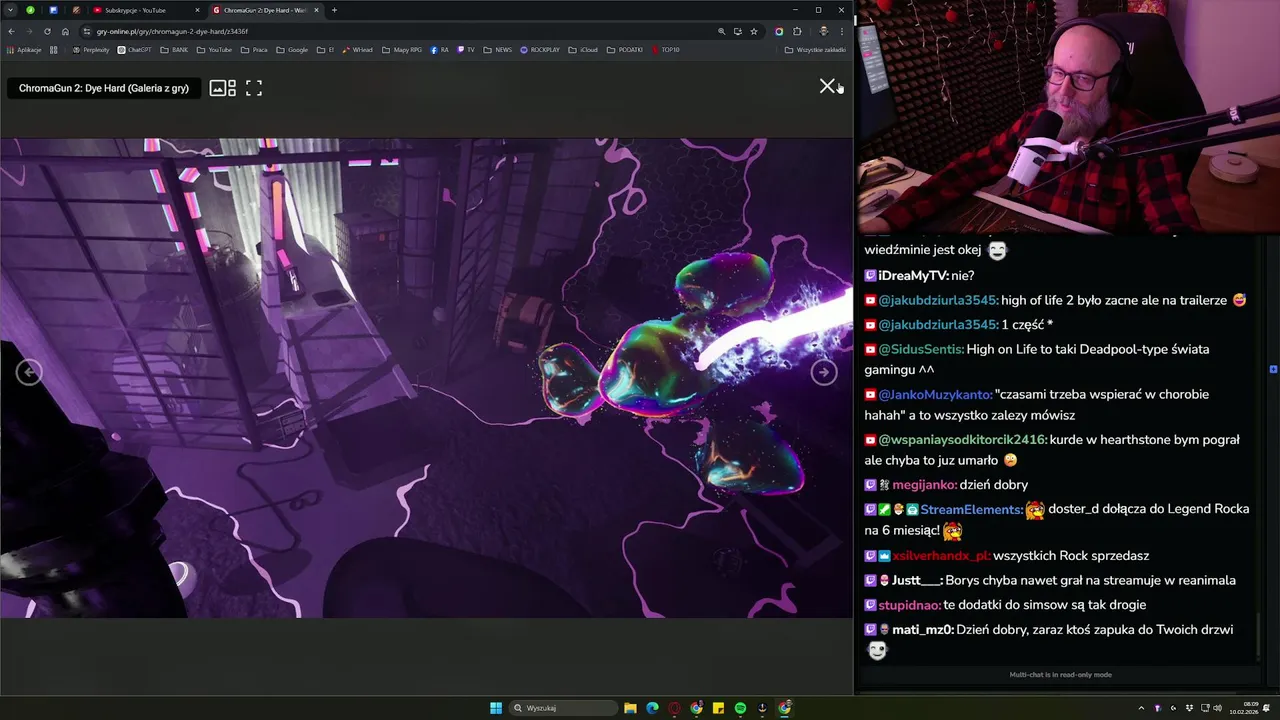Click the Wyszukaj taskbar search box
This screenshot has height=720, width=1280.
(562, 708)
